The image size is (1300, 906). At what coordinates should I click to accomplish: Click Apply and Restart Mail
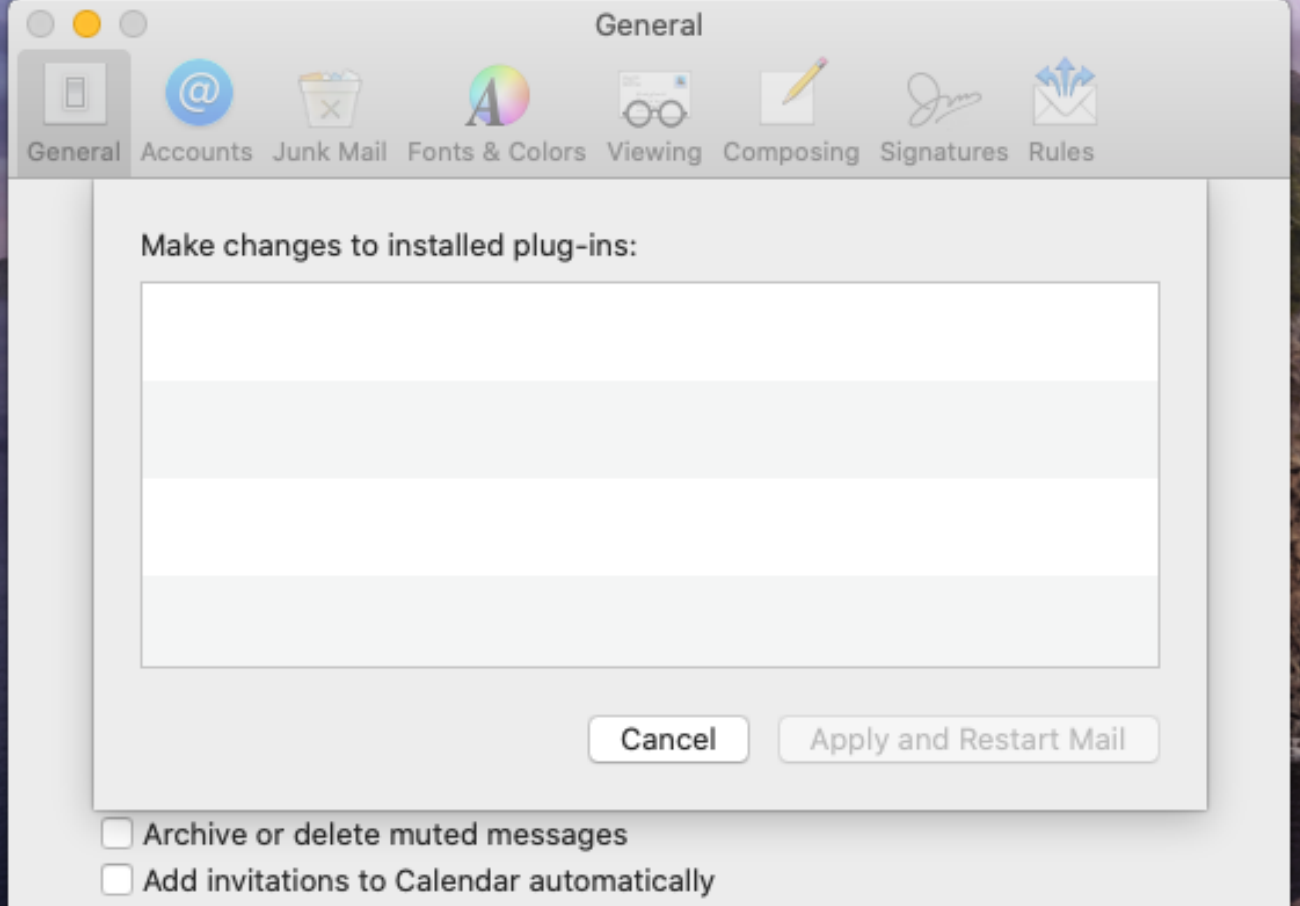[x=968, y=739]
